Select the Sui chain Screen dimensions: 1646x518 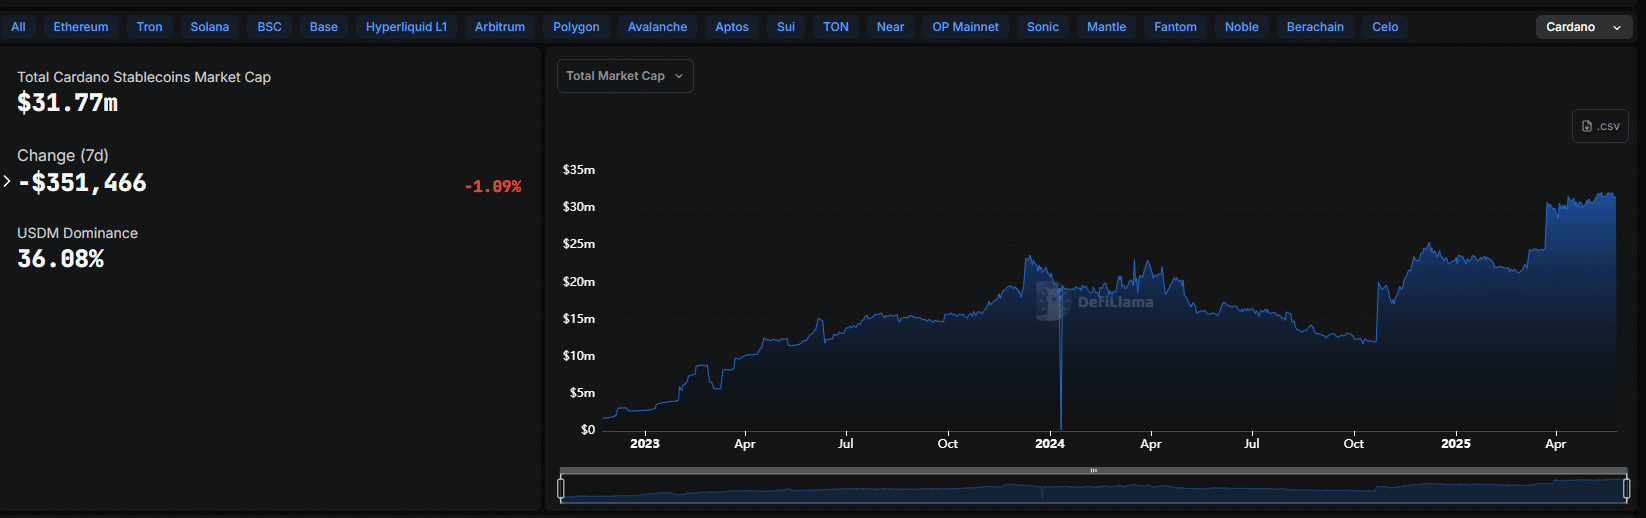point(786,27)
